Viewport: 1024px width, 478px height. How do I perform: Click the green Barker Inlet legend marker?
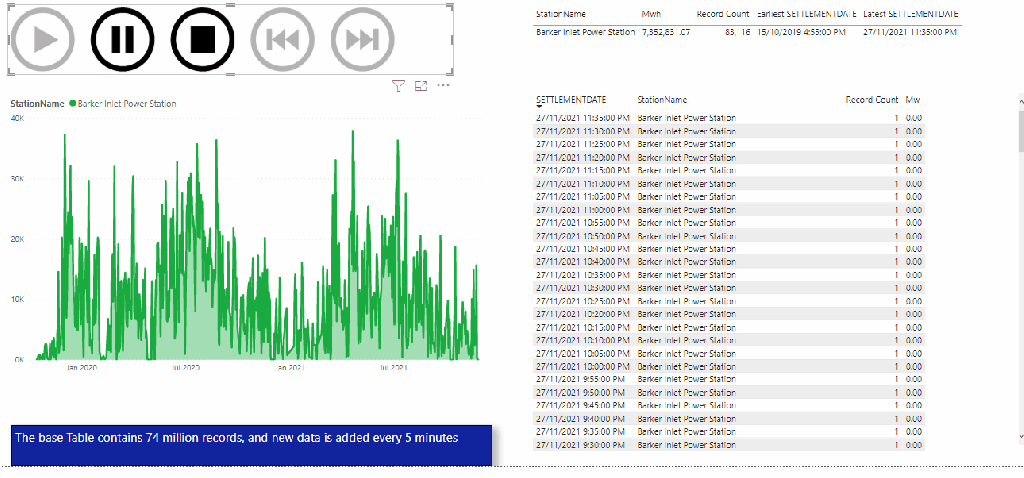click(74, 104)
